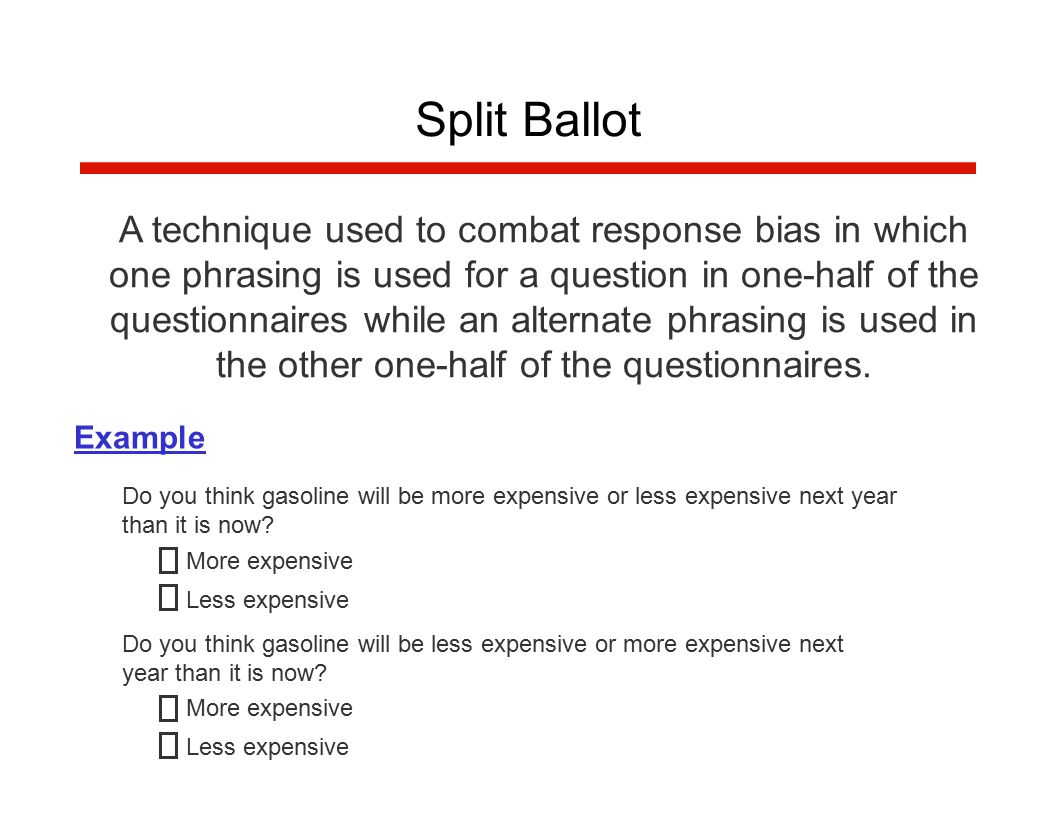Click 'year than it is now?' in second question
1056x825 pixels.
coord(224,673)
